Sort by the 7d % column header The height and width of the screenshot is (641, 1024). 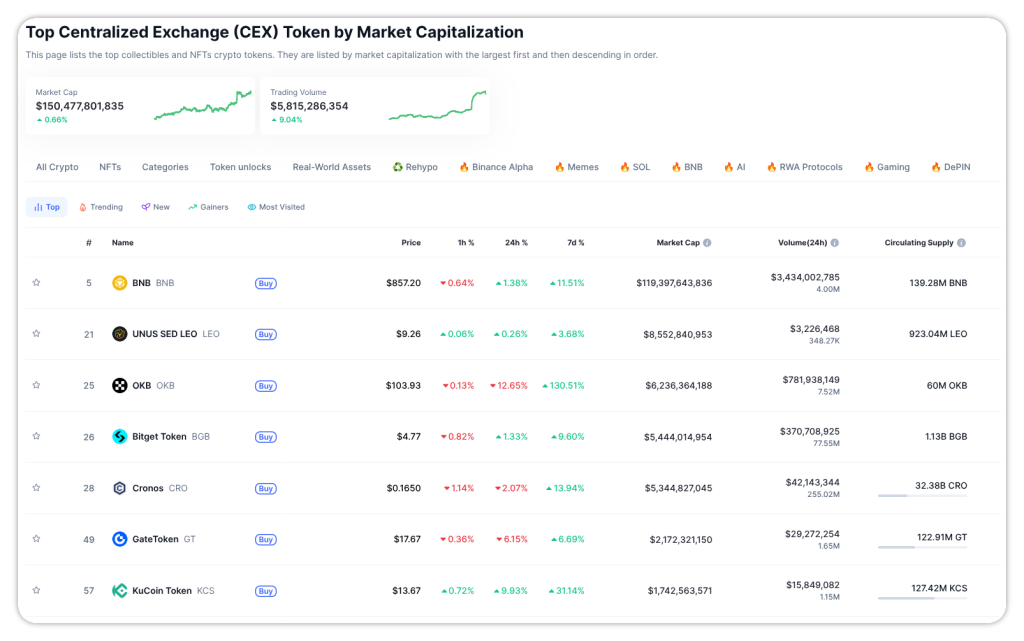coord(574,243)
